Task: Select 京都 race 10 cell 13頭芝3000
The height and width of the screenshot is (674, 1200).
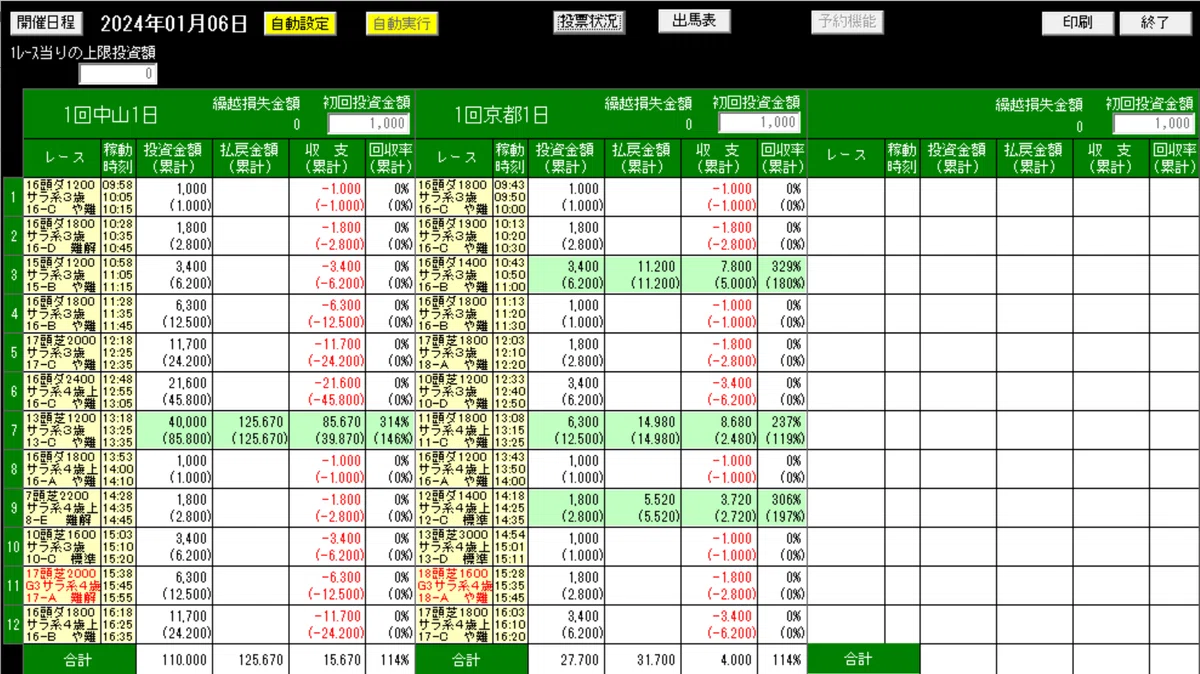Action: [x=452, y=546]
